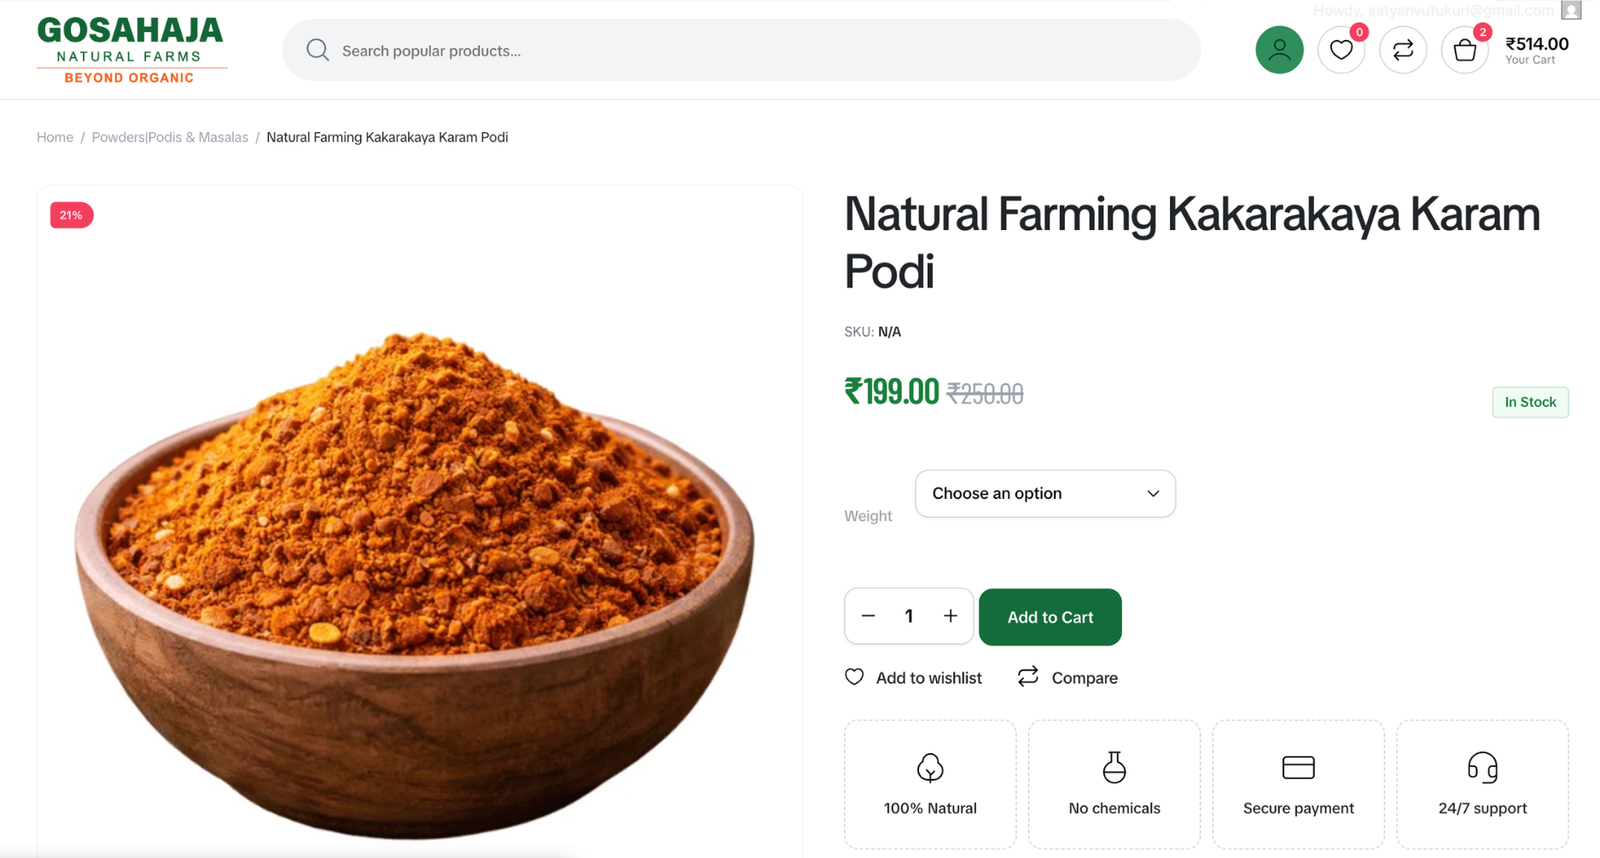This screenshot has width=1600, height=858.
Task: Open the shopping cart basket icon
Action: (1465, 50)
